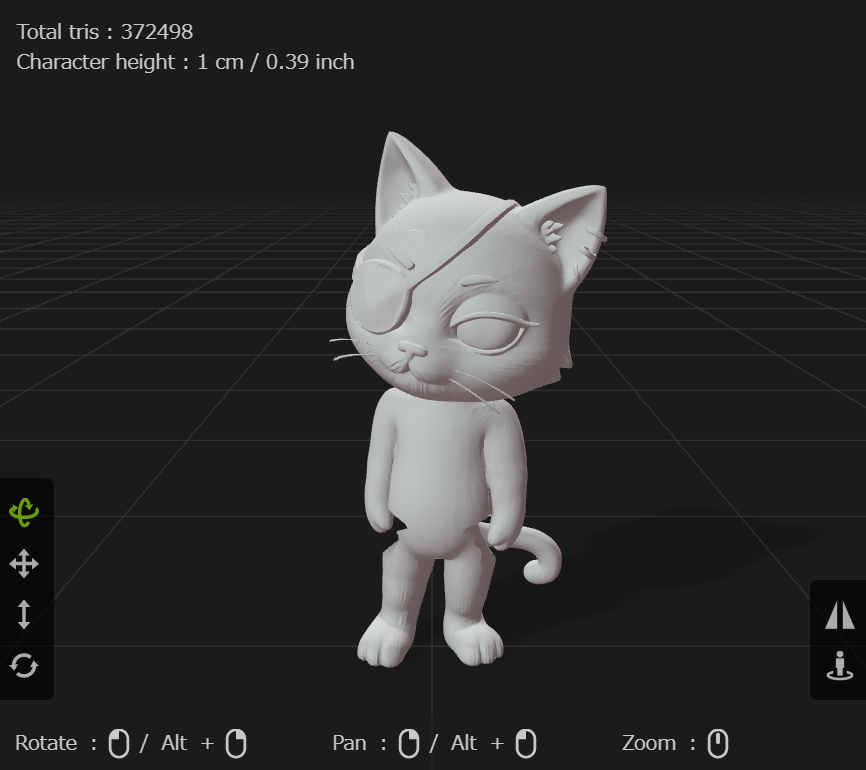Viewport: 866px width, 770px height.
Task: Click the Alt mouse icon for panning
Action: pos(526,743)
